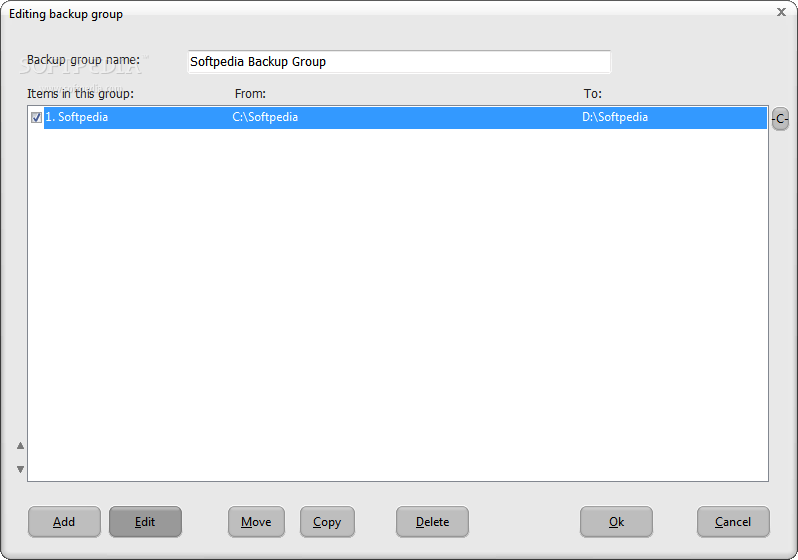Viewport: 798px width, 560px height.
Task: Click inside the Backup group name field
Action: click(399, 62)
